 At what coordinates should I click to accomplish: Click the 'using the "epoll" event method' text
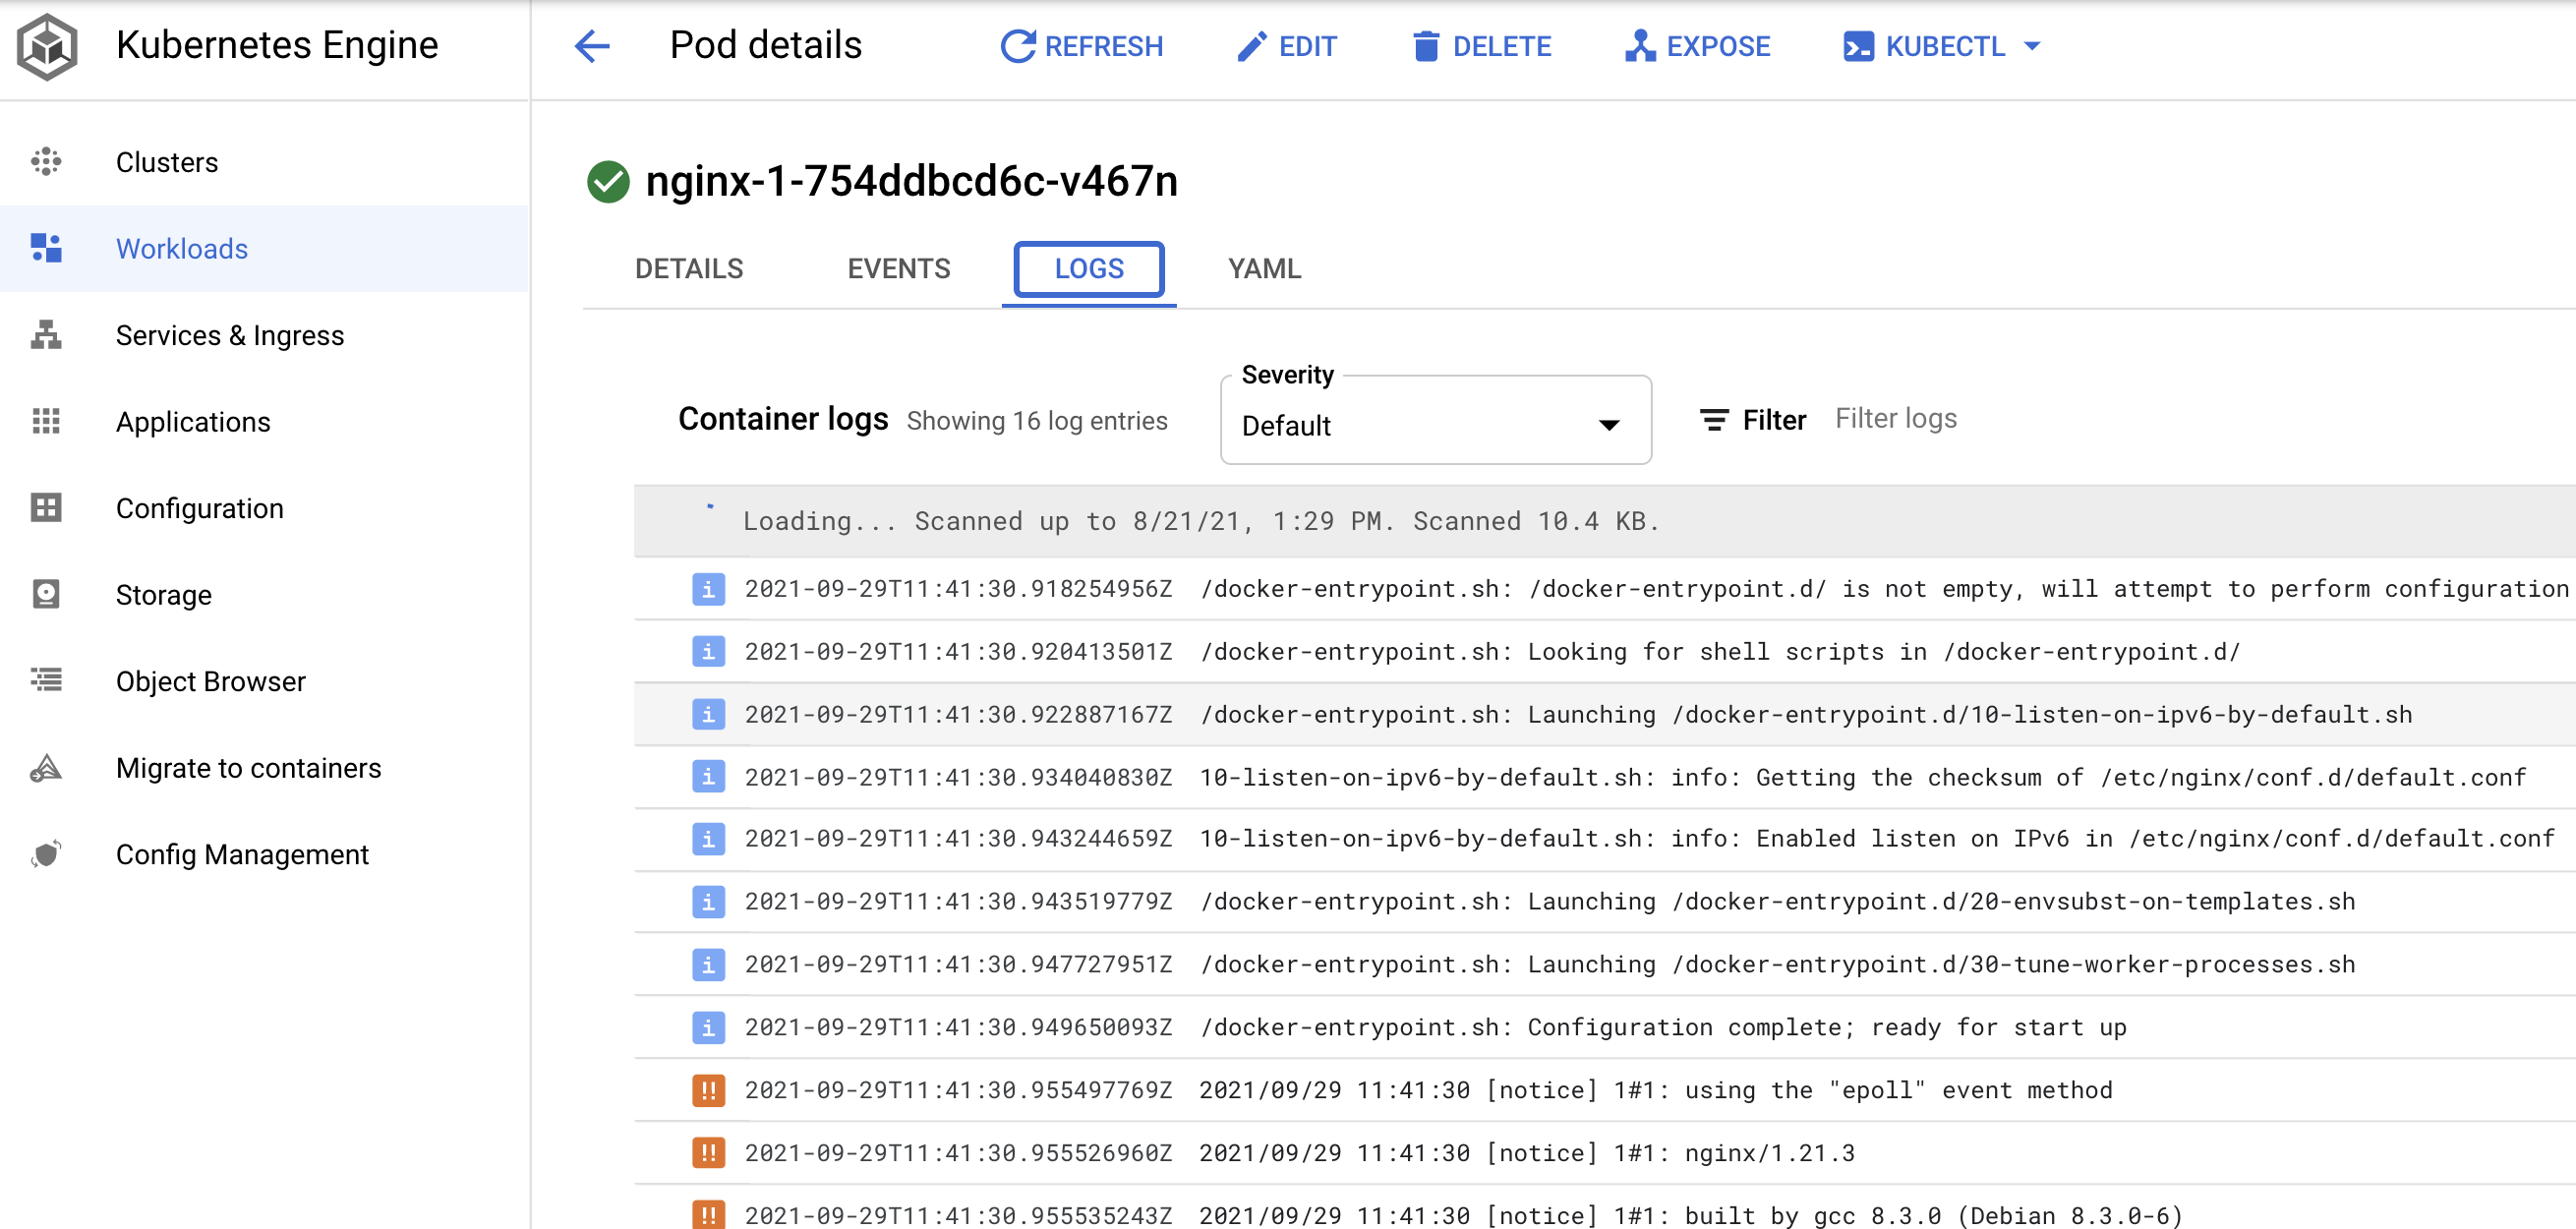[x=1898, y=1090]
